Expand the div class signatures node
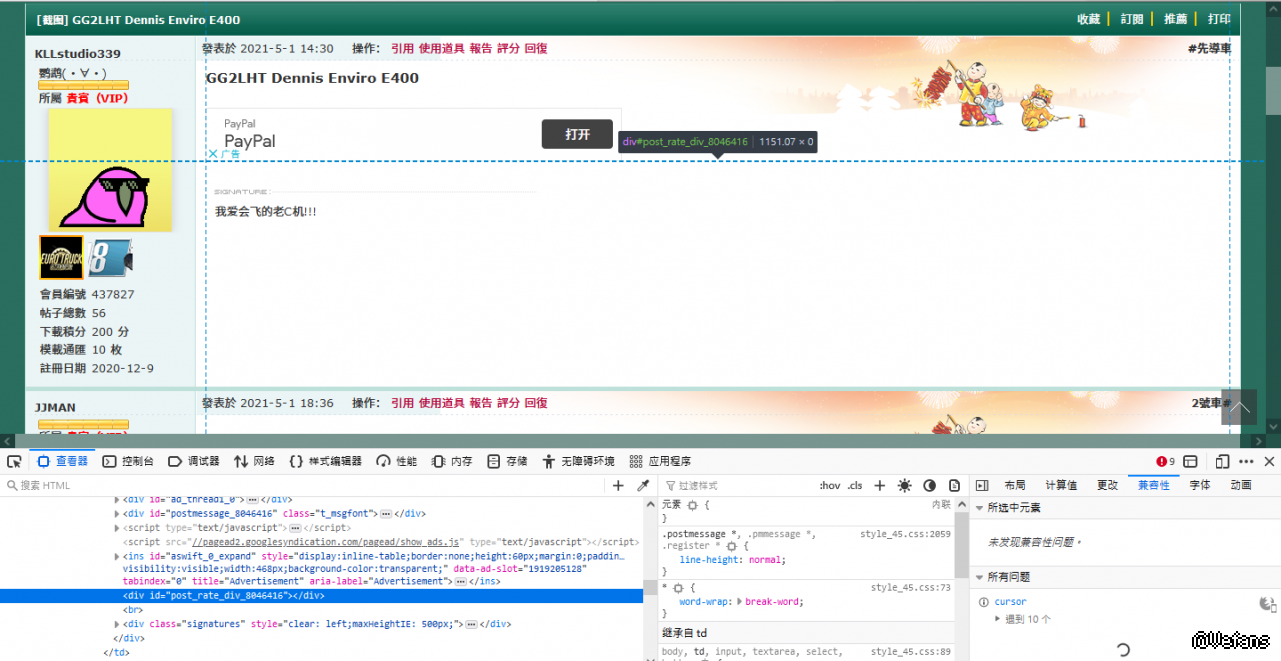 tap(118, 624)
